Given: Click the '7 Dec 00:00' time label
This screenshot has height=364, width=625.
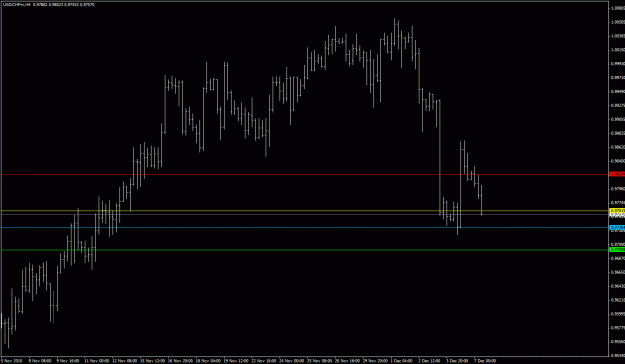Looking at the screenshot, I should (x=485, y=360).
